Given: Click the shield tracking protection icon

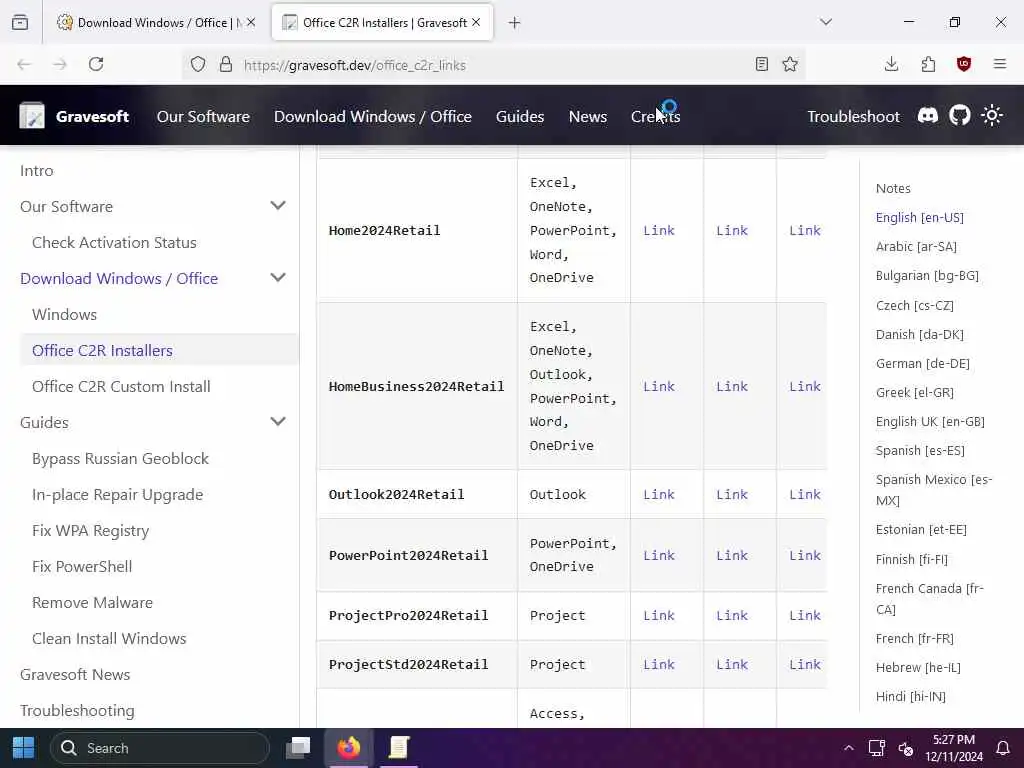Looking at the screenshot, I should [x=198, y=64].
